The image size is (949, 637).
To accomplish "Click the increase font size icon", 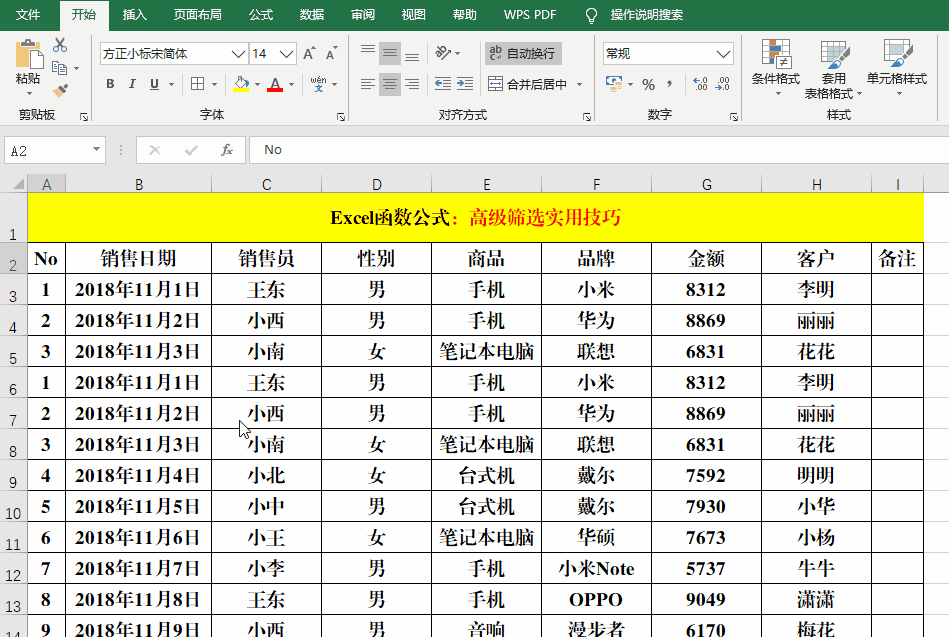I will (307, 53).
